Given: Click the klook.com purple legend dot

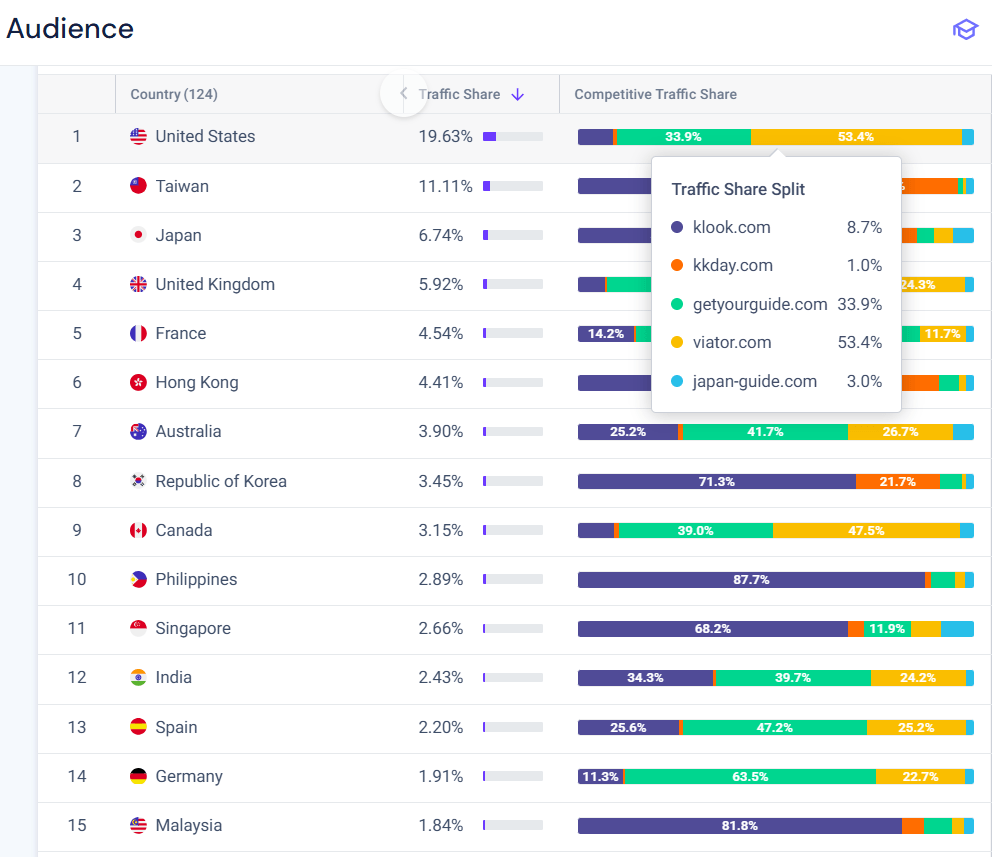Looking at the screenshot, I should click(x=677, y=227).
